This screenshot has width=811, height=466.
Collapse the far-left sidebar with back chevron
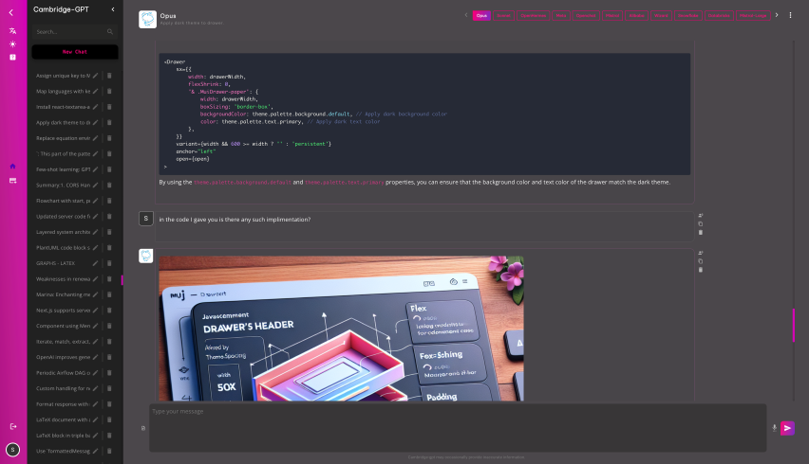tap(11, 12)
